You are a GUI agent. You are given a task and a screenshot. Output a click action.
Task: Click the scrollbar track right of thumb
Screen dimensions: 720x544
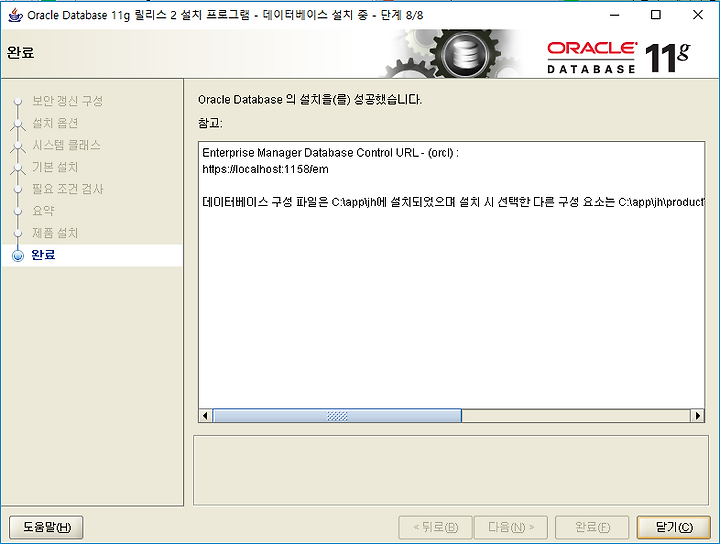[576, 416]
